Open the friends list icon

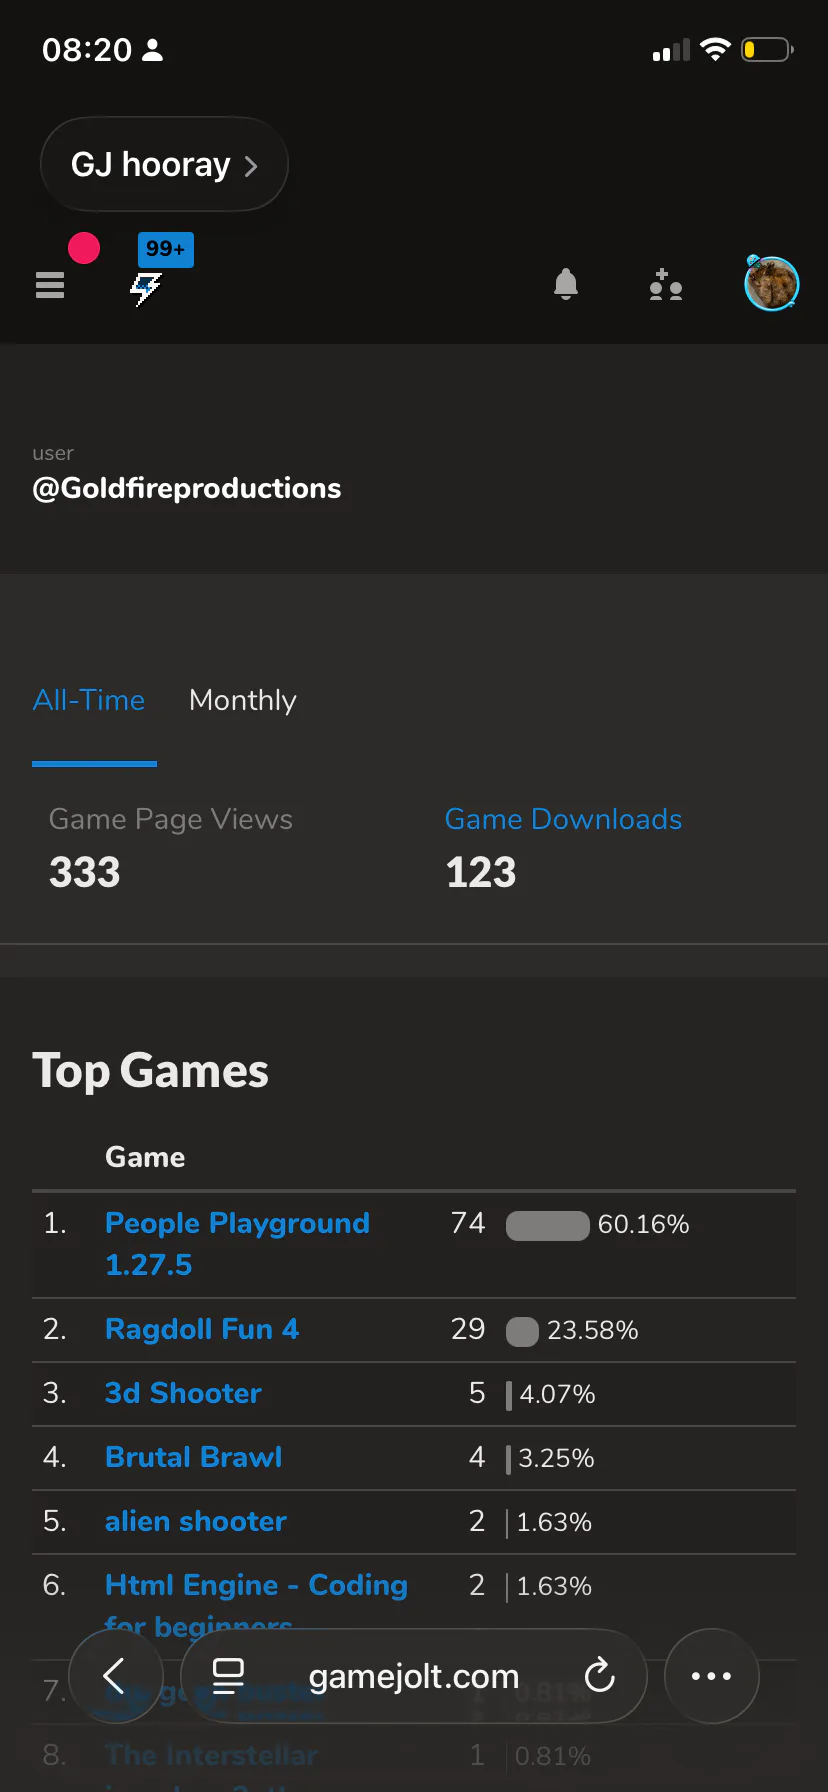coord(665,285)
